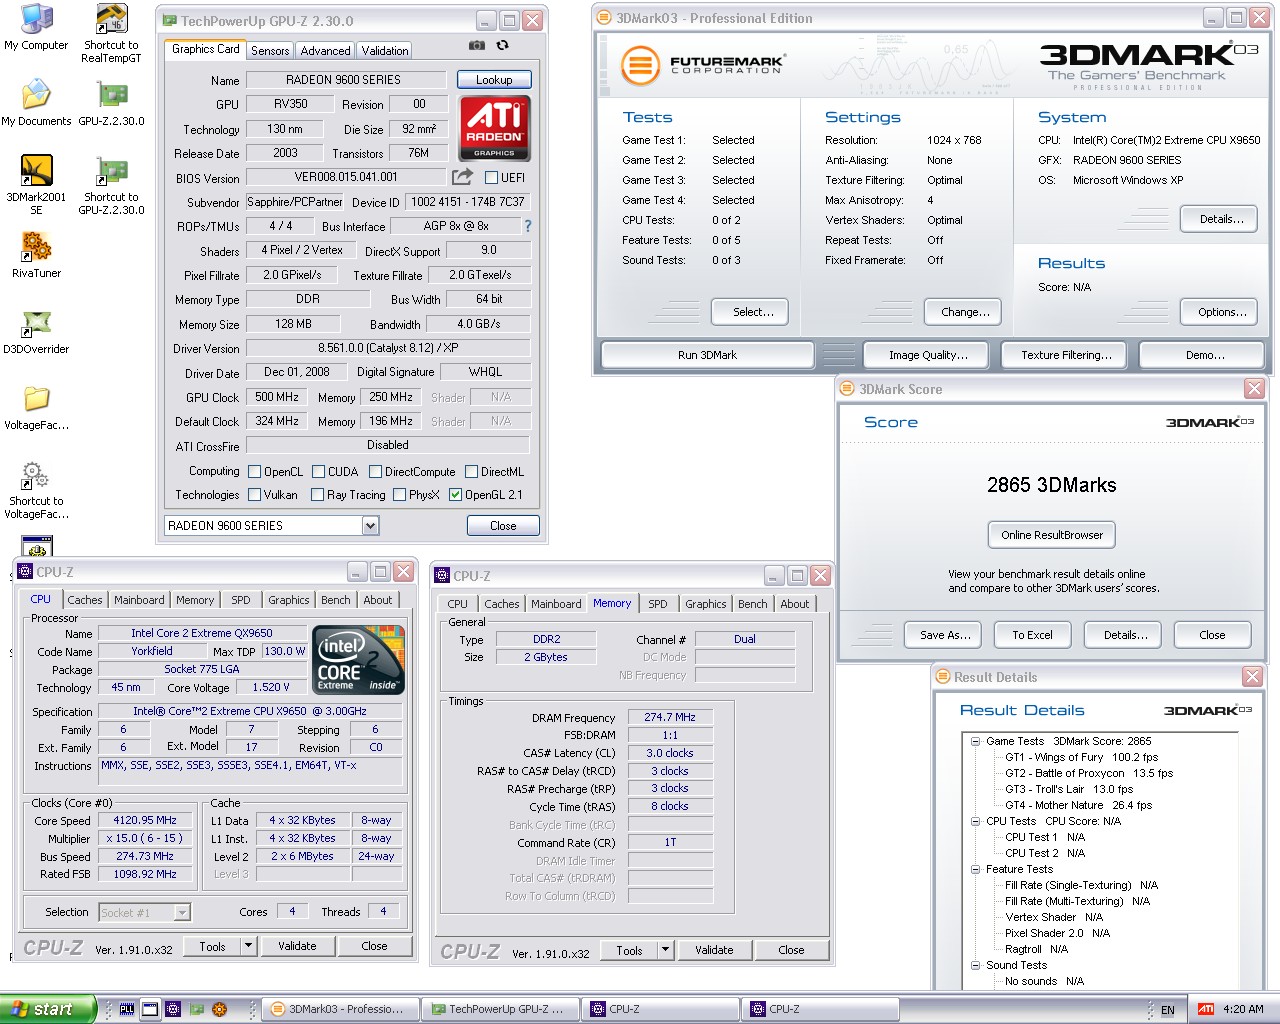Click the bus interface question mark
This screenshot has height=1024, width=1280.
pyautogui.click(x=528, y=226)
